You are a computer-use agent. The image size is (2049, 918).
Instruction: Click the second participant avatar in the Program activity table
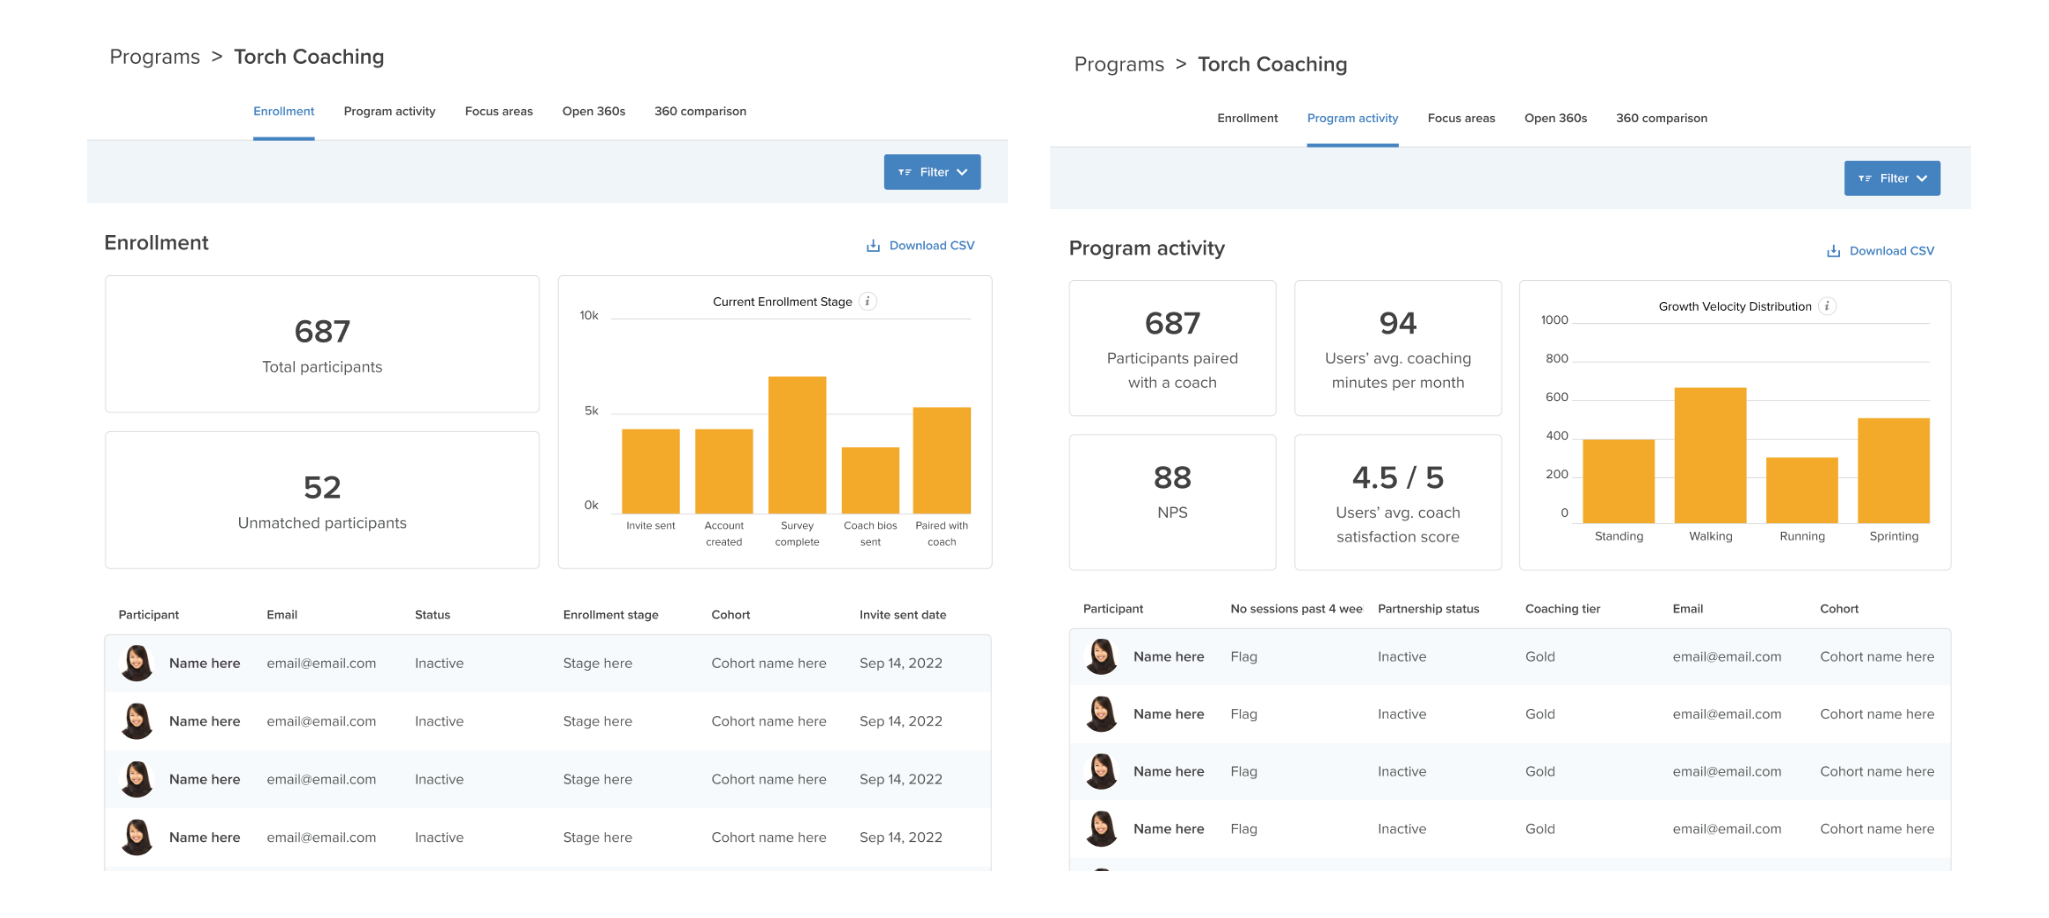click(x=1102, y=714)
